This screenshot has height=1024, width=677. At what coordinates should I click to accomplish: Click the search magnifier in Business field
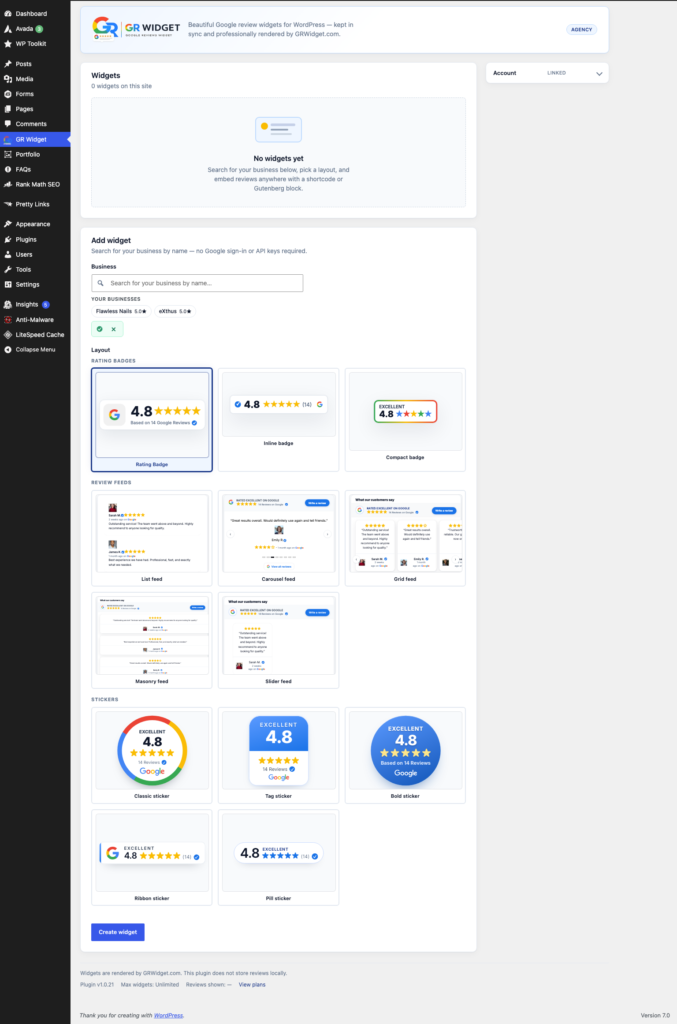tap(101, 283)
